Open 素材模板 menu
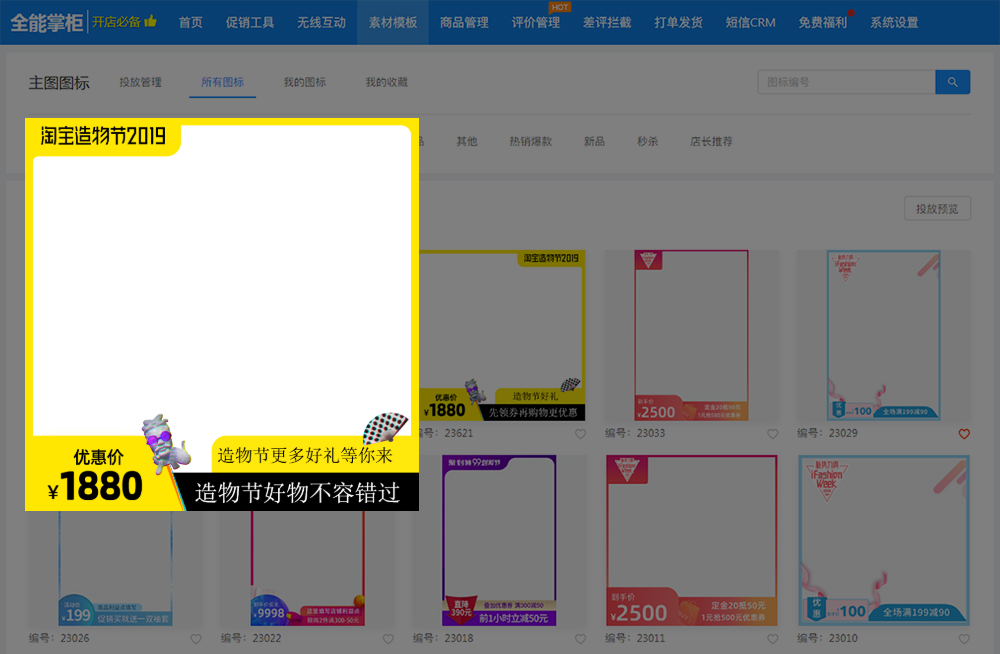1000x654 pixels. [x=393, y=22]
